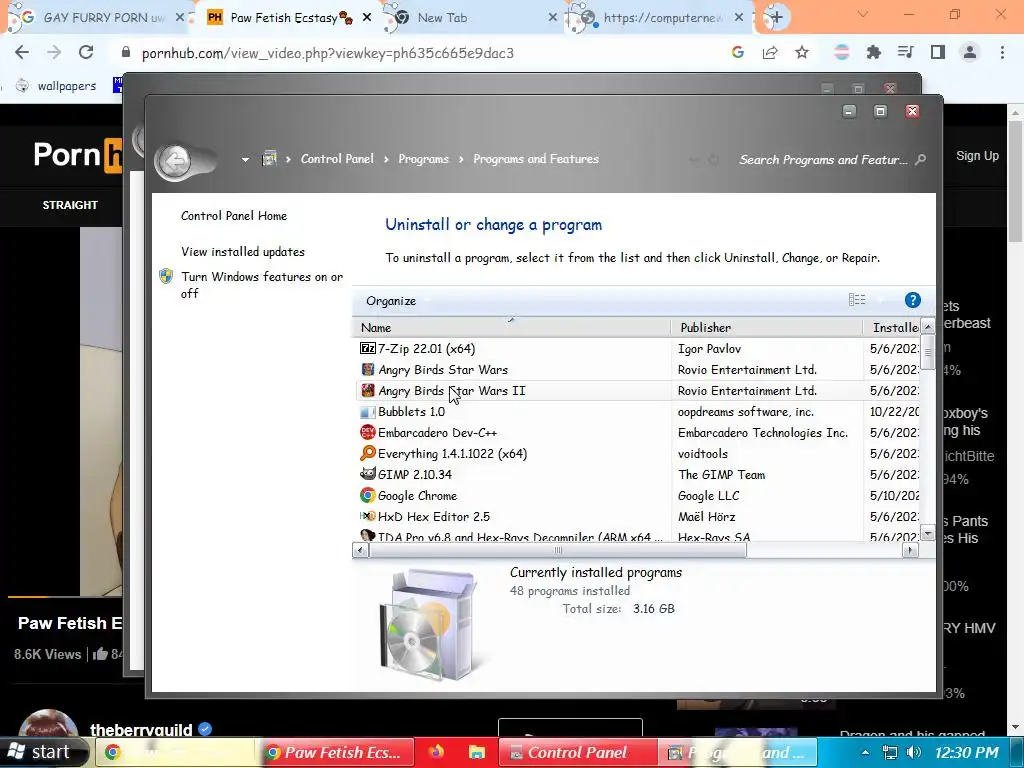Viewport: 1024px width, 768px height.
Task: Select the Embarcadero Dev-C++ icon
Action: tap(368, 432)
